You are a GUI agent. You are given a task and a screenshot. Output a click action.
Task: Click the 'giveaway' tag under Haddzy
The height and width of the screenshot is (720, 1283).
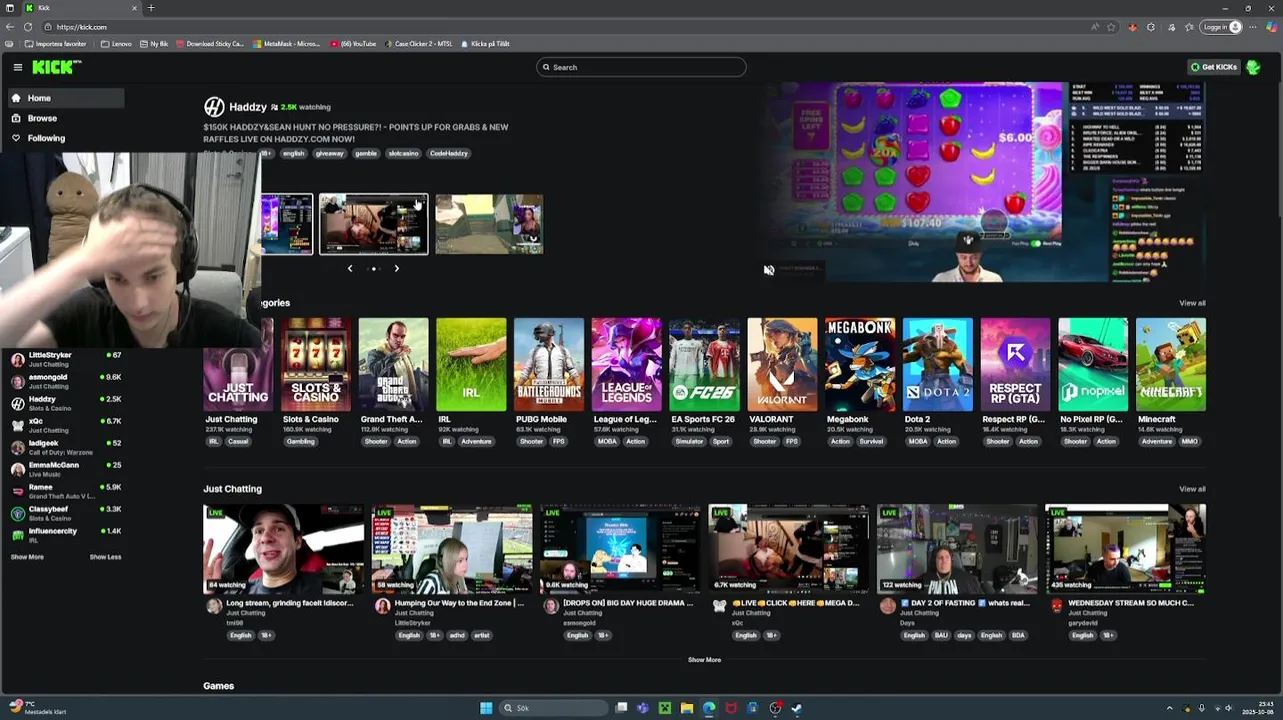[x=329, y=153]
